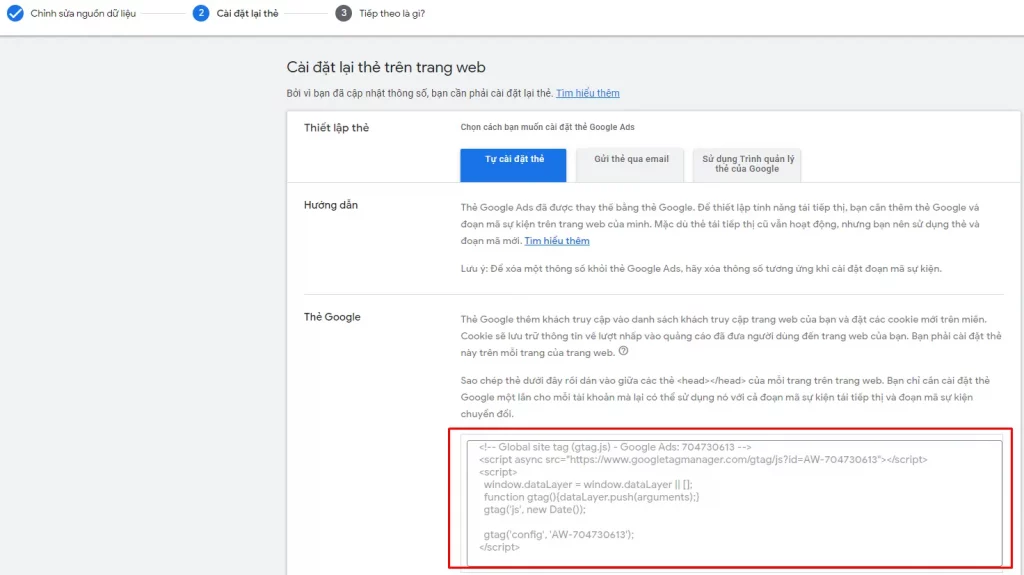Choose 'Gửi thẻ qua email' option
This screenshot has width=1024, height=575.
coord(631,165)
